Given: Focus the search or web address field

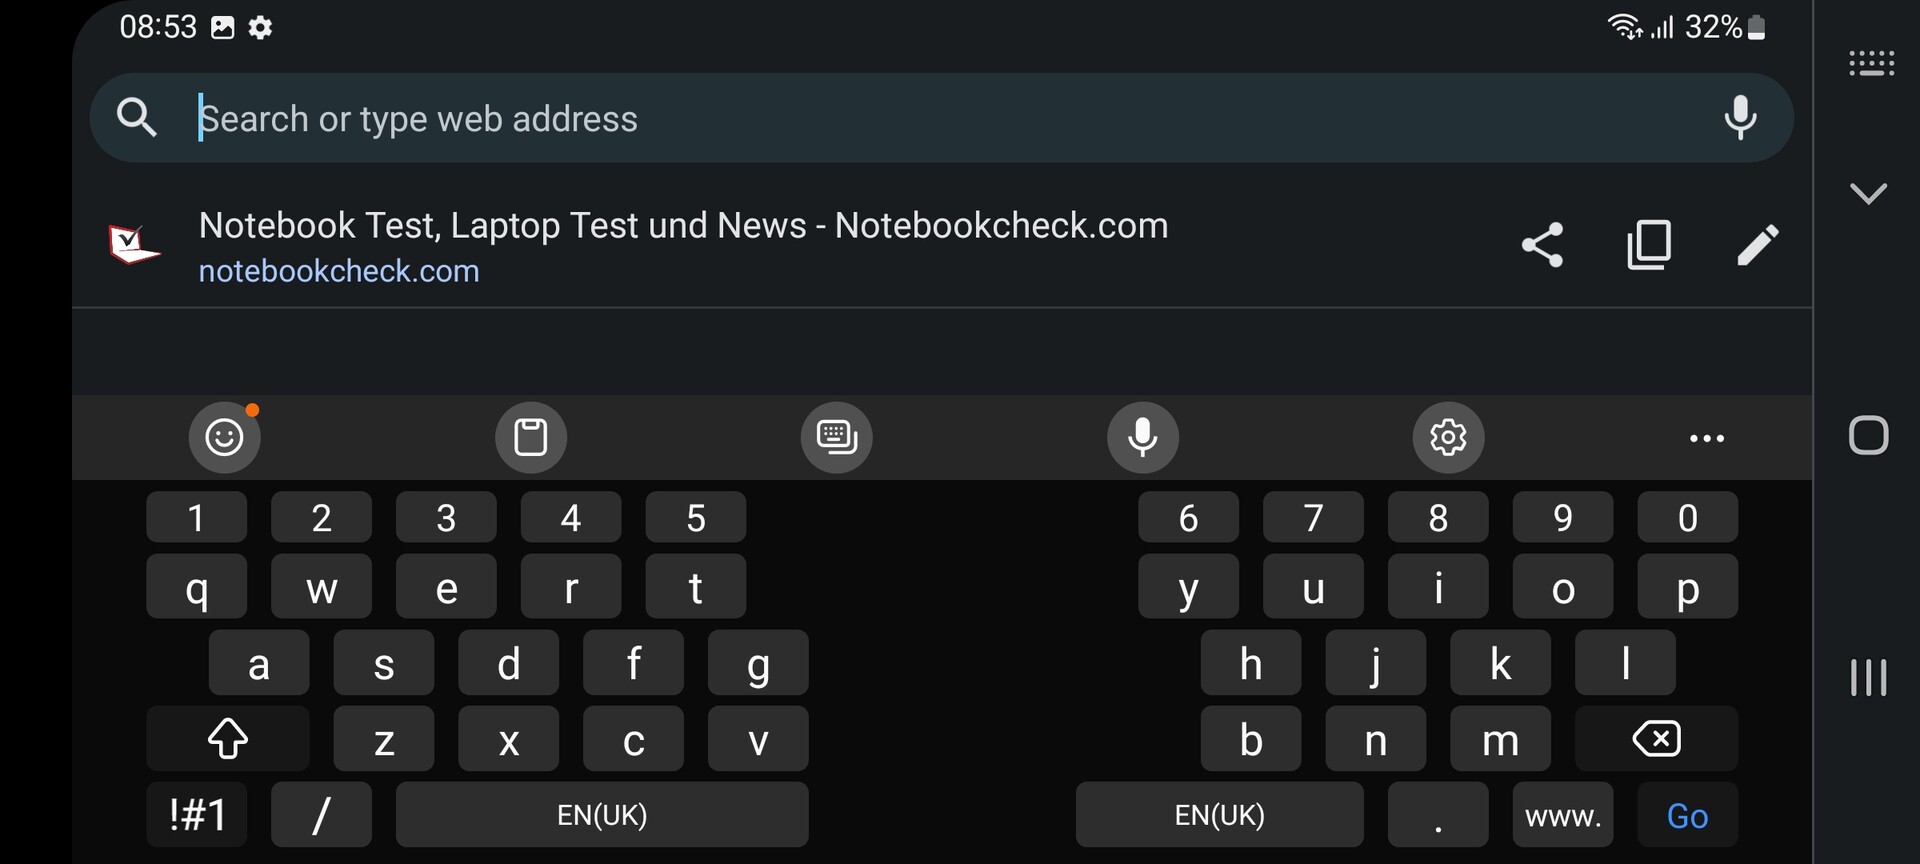Looking at the screenshot, I should 900,119.
